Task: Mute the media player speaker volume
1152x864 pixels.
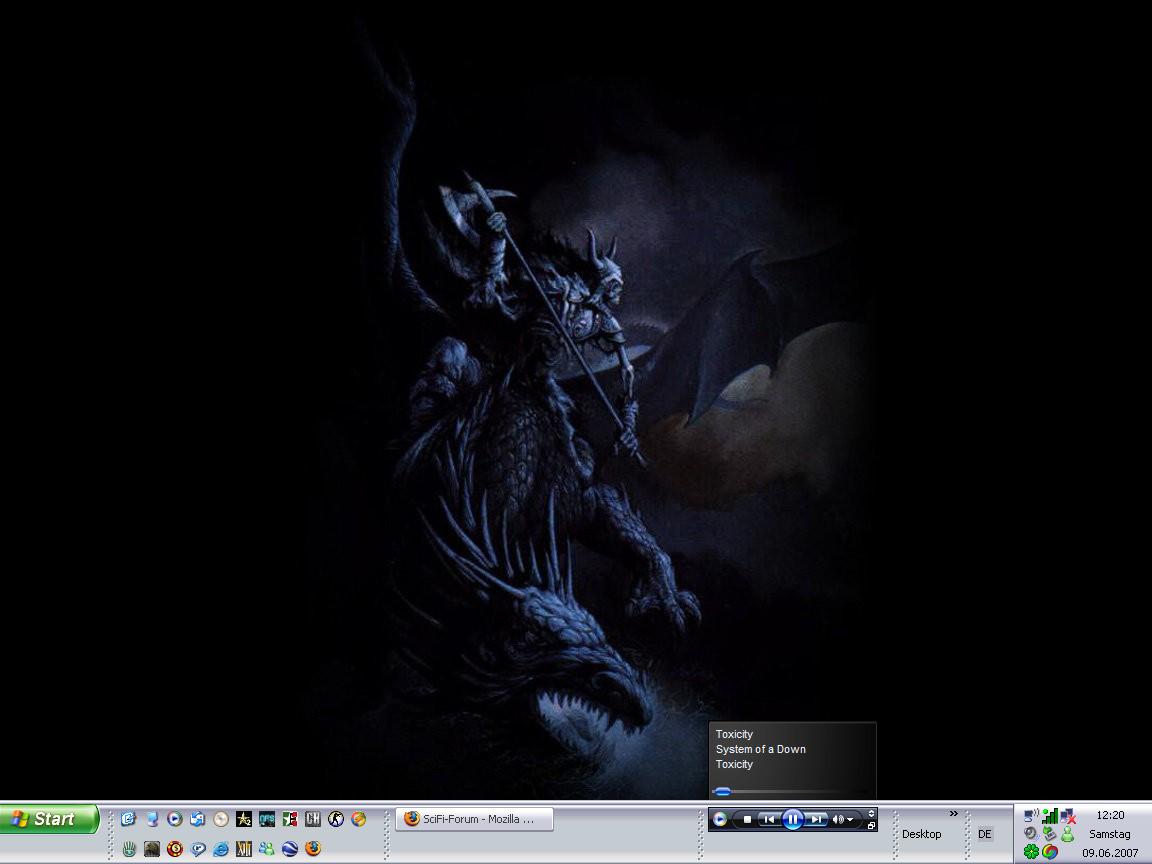Action: [x=837, y=819]
